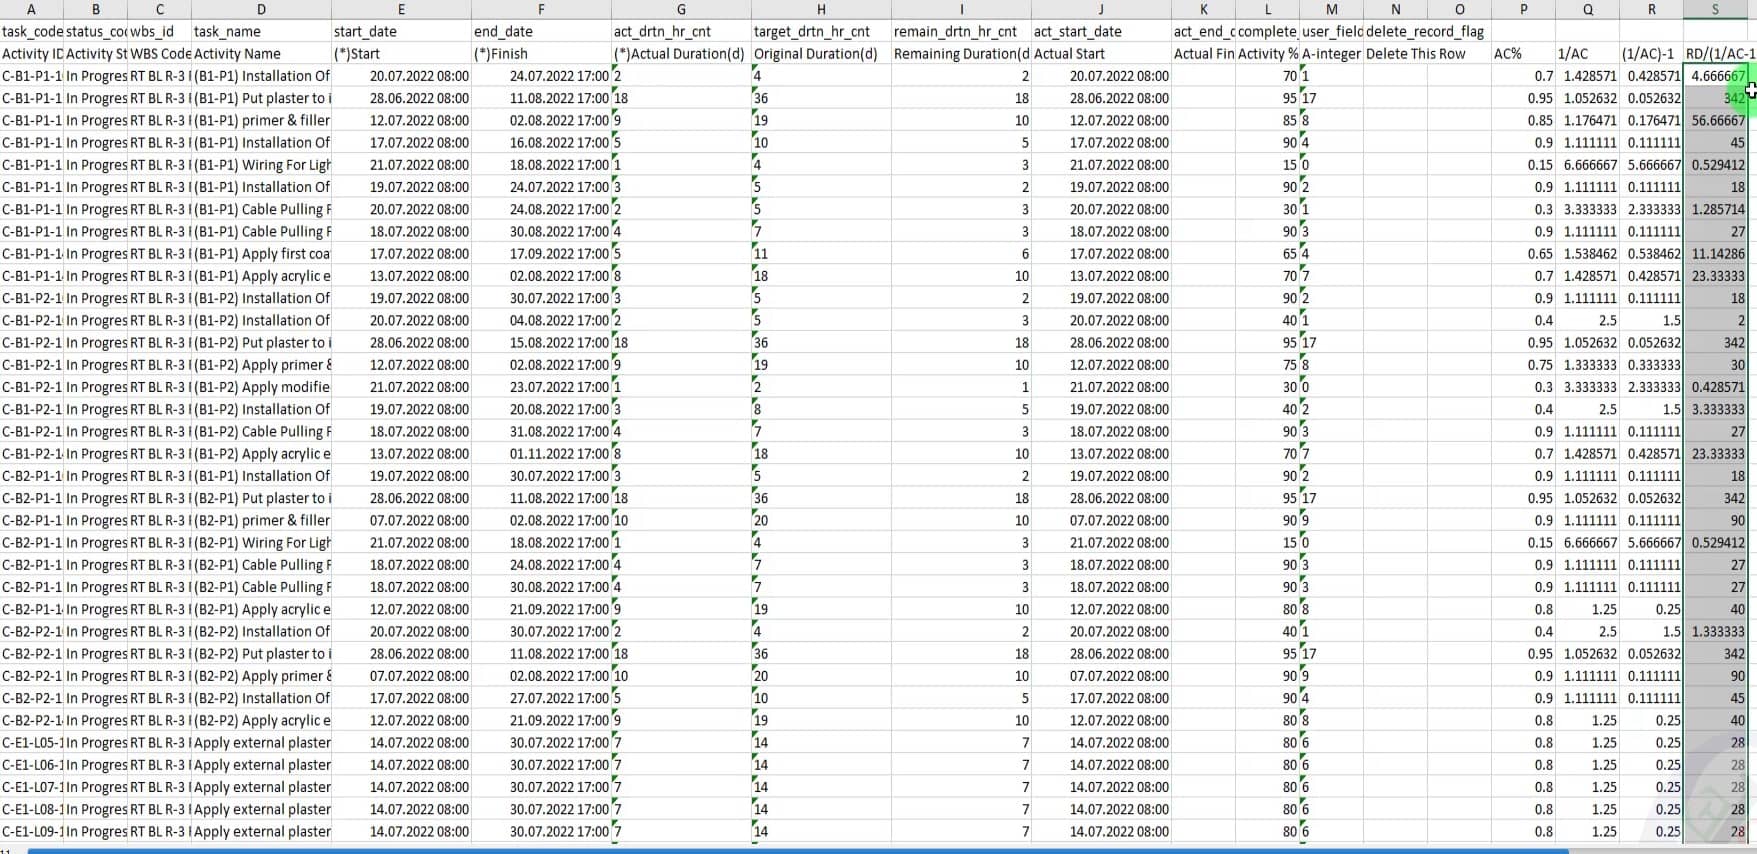The height and width of the screenshot is (854, 1757).
Task: Select column Q header
Action: [x=1587, y=9]
